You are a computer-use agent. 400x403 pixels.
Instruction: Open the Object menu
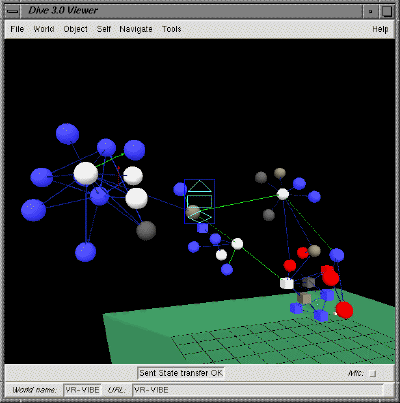pos(76,29)
